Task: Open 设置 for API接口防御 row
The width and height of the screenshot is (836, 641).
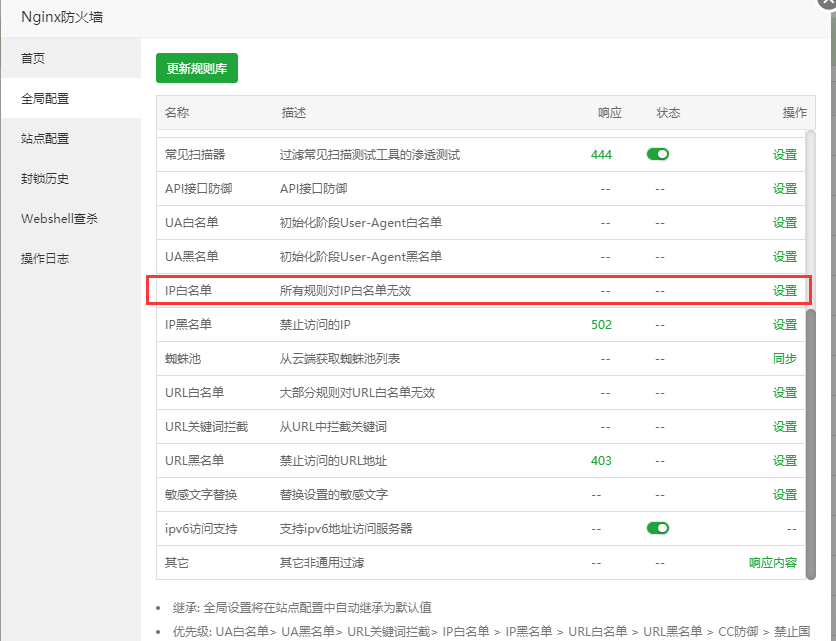Action: (784, 188)
